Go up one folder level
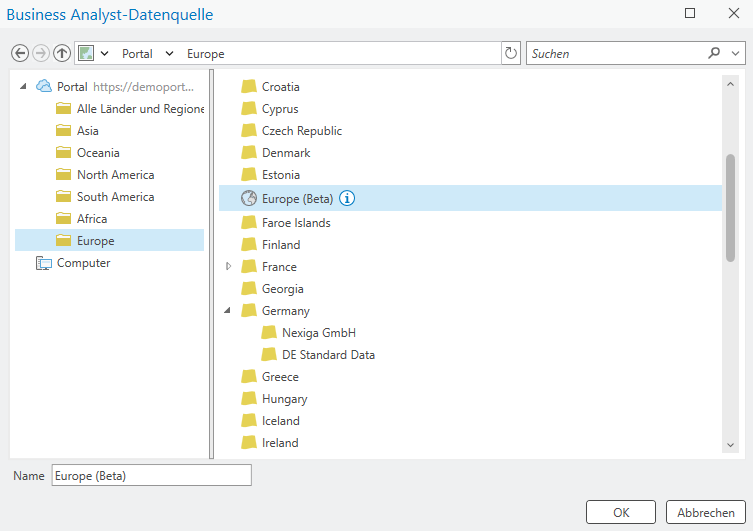This screenshot has height=531, width=753. 62,53
